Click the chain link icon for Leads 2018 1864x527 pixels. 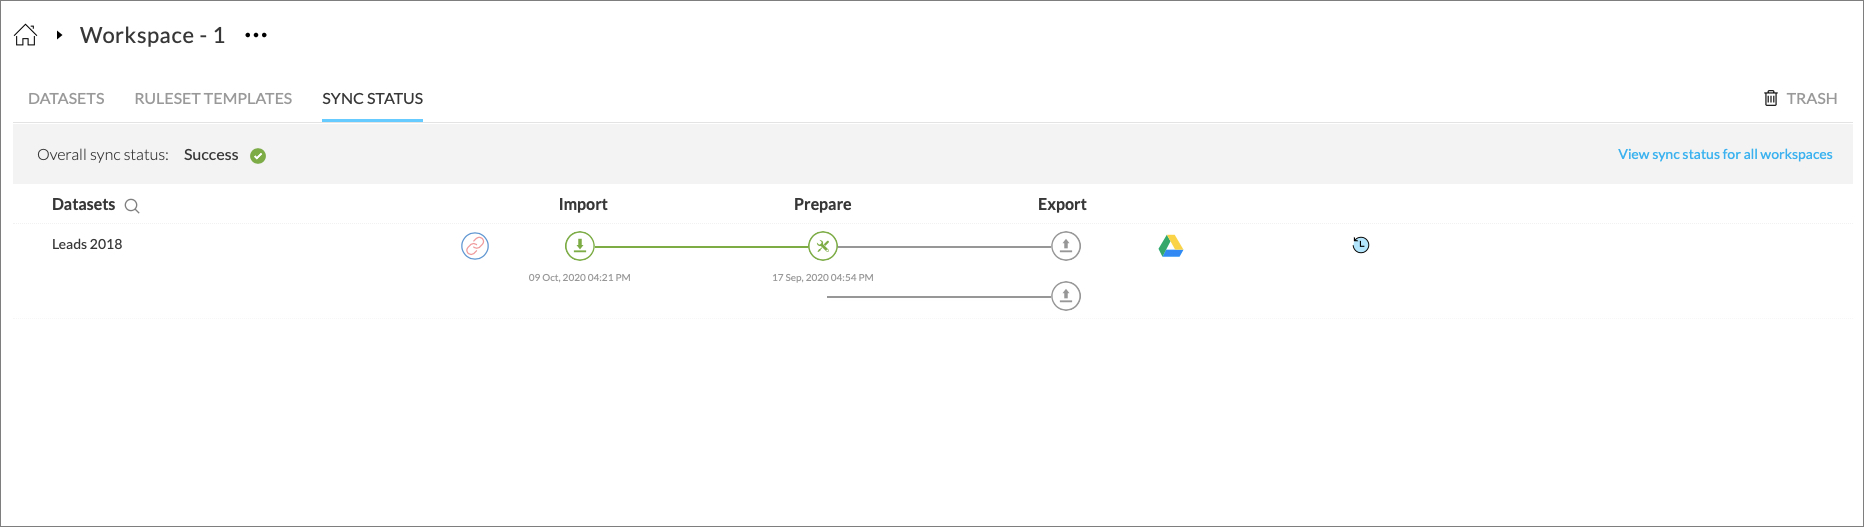(475, 246)
